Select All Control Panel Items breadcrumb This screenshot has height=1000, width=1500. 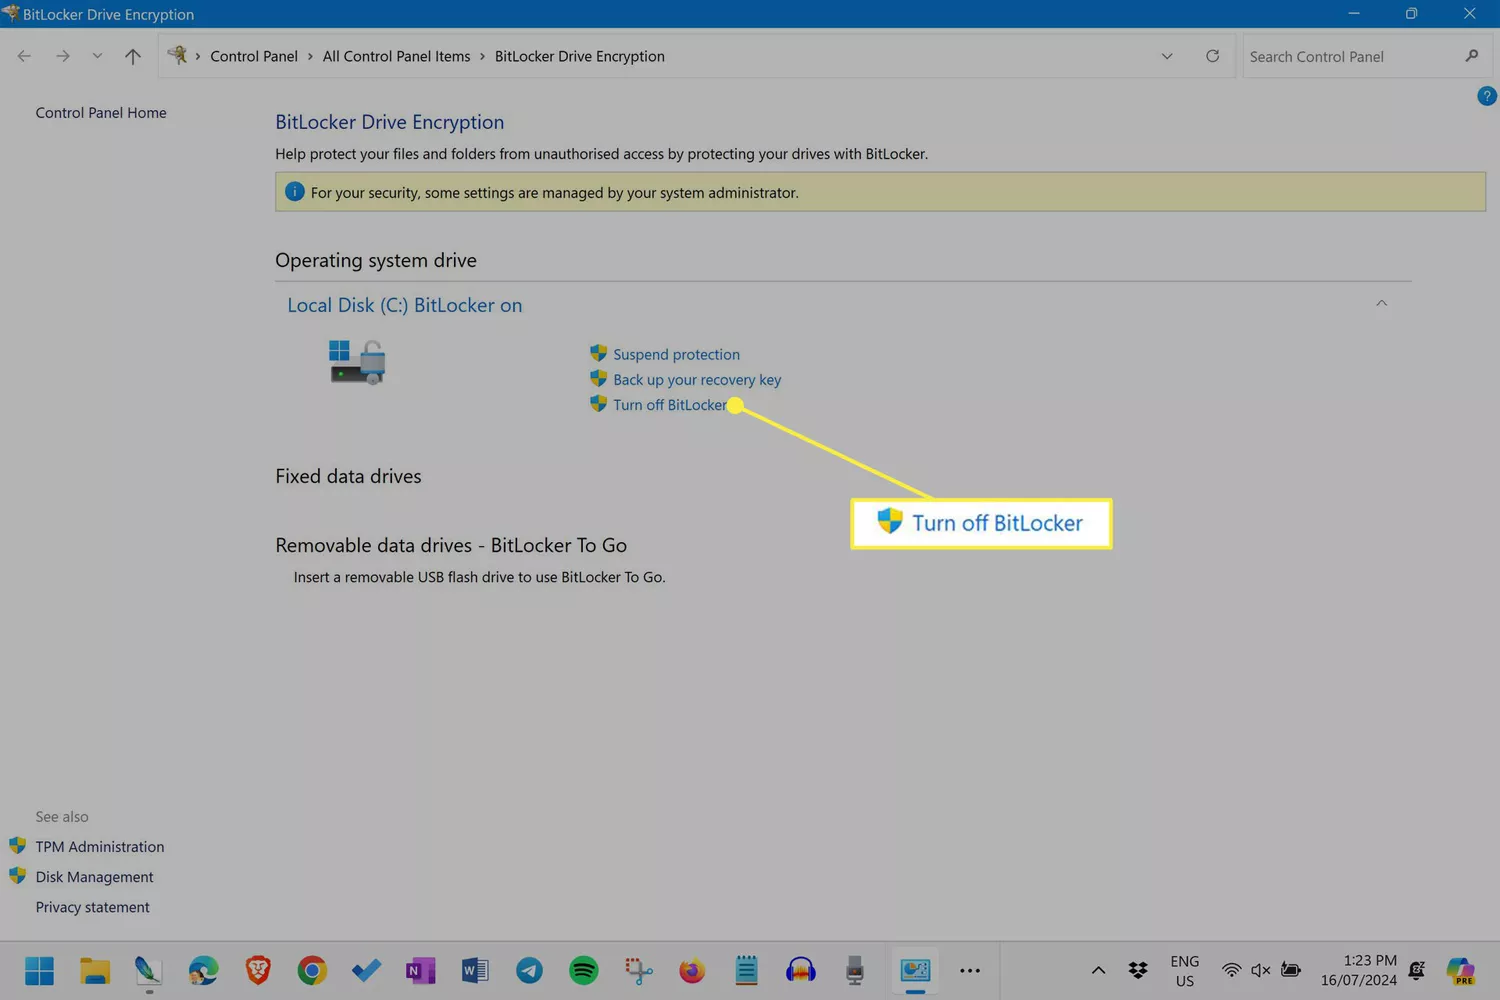tap(396, 56)
